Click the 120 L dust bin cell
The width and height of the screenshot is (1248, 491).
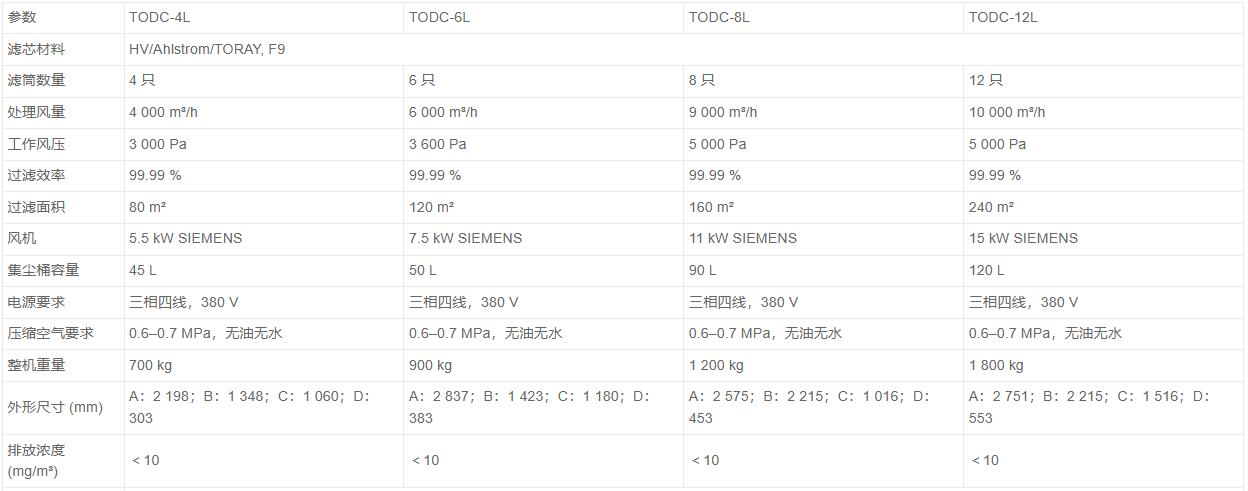[1104, 270]
